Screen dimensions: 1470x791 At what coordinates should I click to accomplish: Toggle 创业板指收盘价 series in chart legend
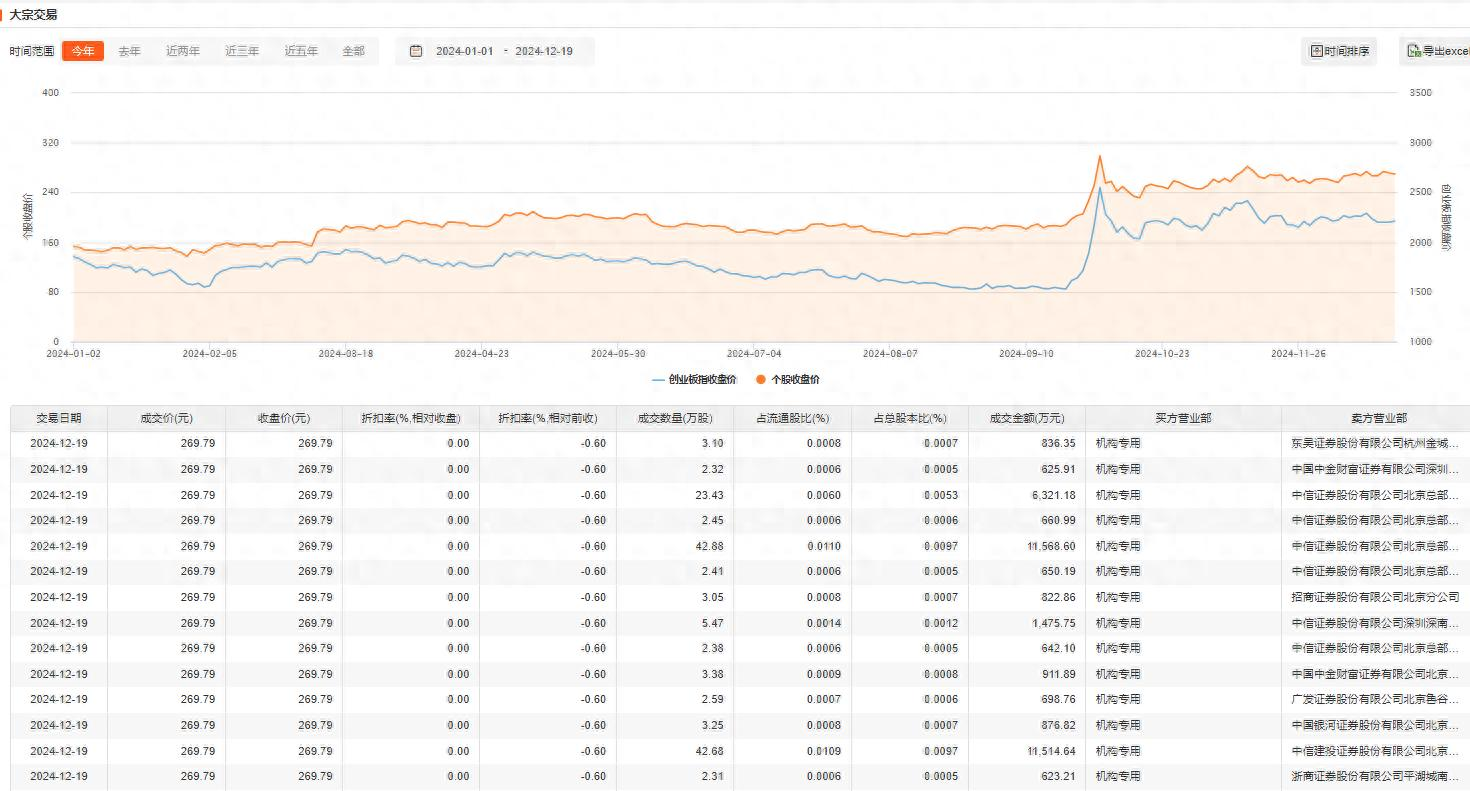click(702, 380)
